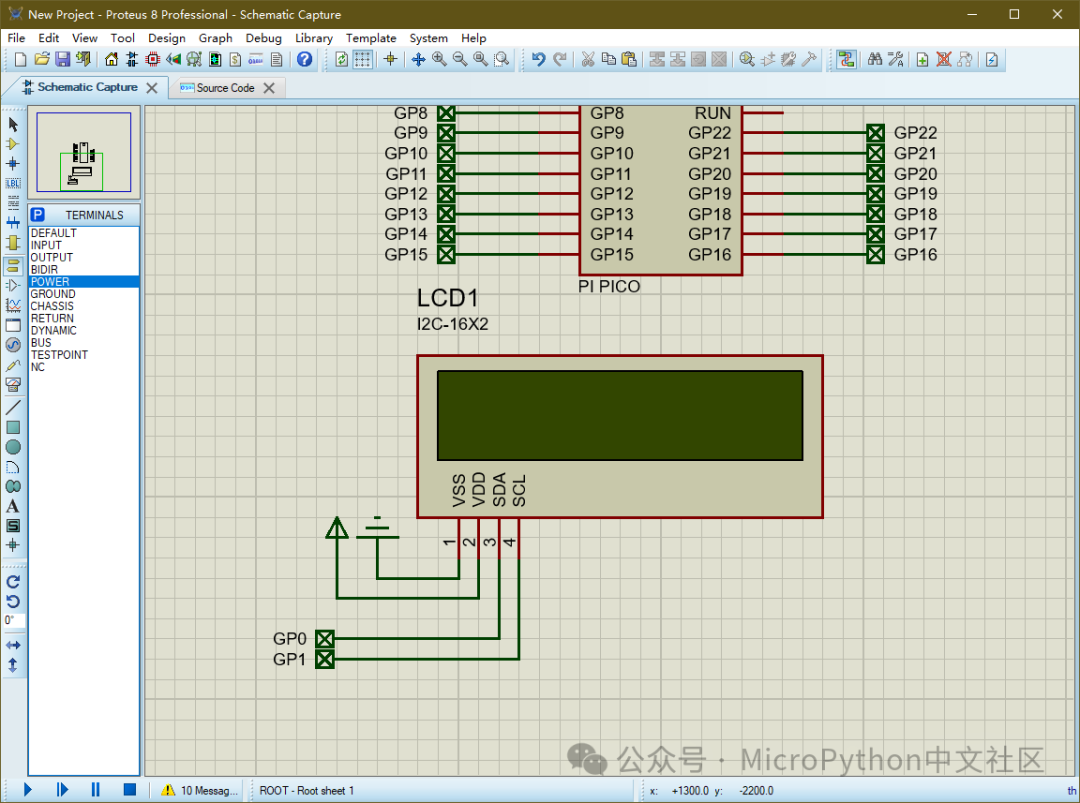Open the PCB Layout module icon
Viewport: 1080px width, 803px height.
point(153,60)
